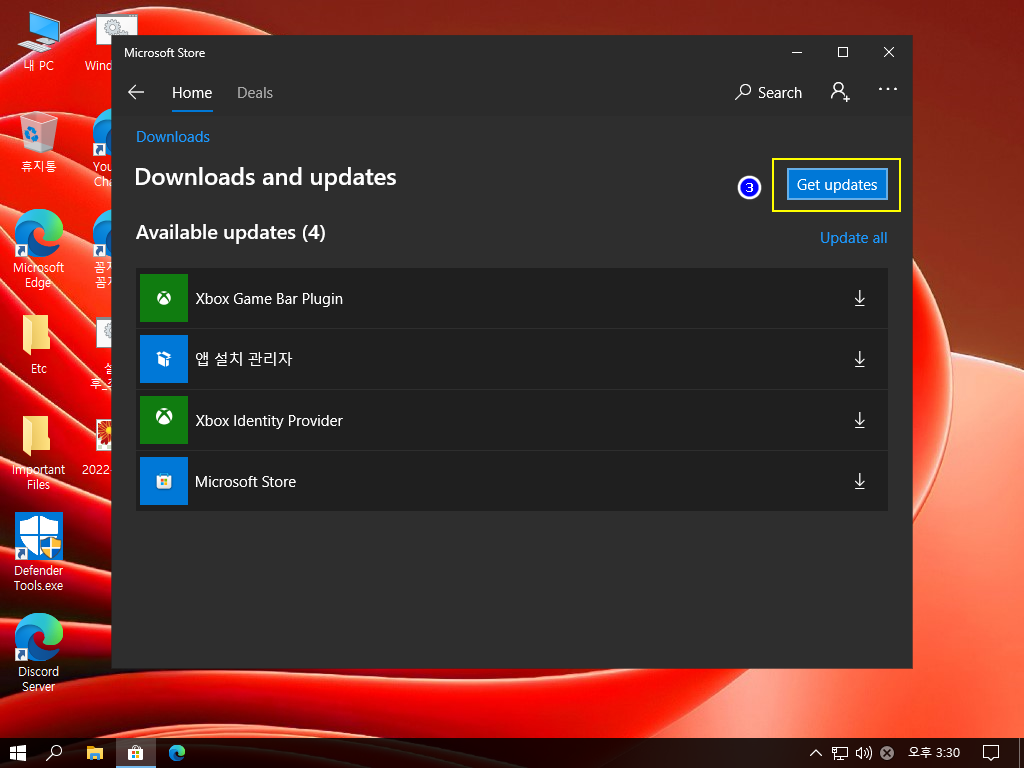This screenshot has width=1024, height=768.
Task: Click the Downloads breadcrumb link
Action: pyautogui.click(x=173, y=136)
